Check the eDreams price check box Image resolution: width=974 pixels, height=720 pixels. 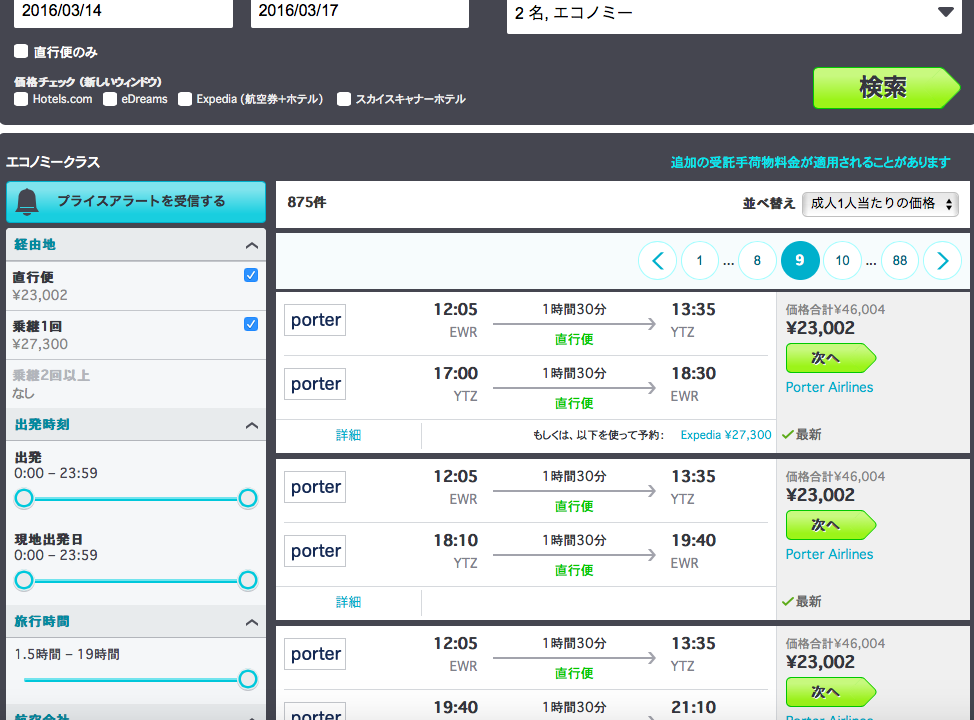point(110,99)
